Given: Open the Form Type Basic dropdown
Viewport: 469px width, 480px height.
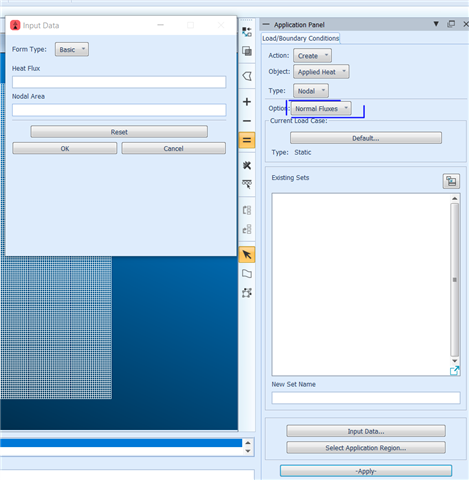Looking at the screenshot, I should (x=72, y=49).
